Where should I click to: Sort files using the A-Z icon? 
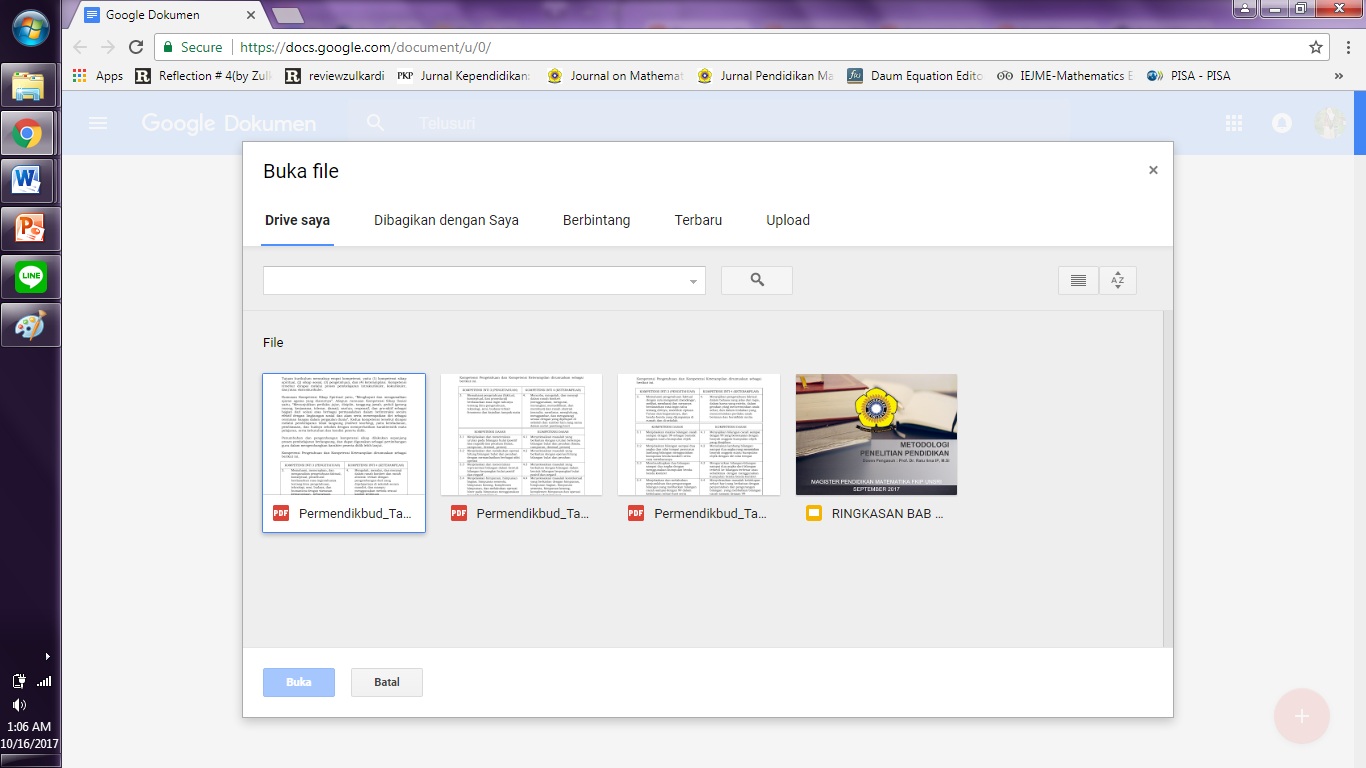pyautogui.click(x=1117, y=280)
